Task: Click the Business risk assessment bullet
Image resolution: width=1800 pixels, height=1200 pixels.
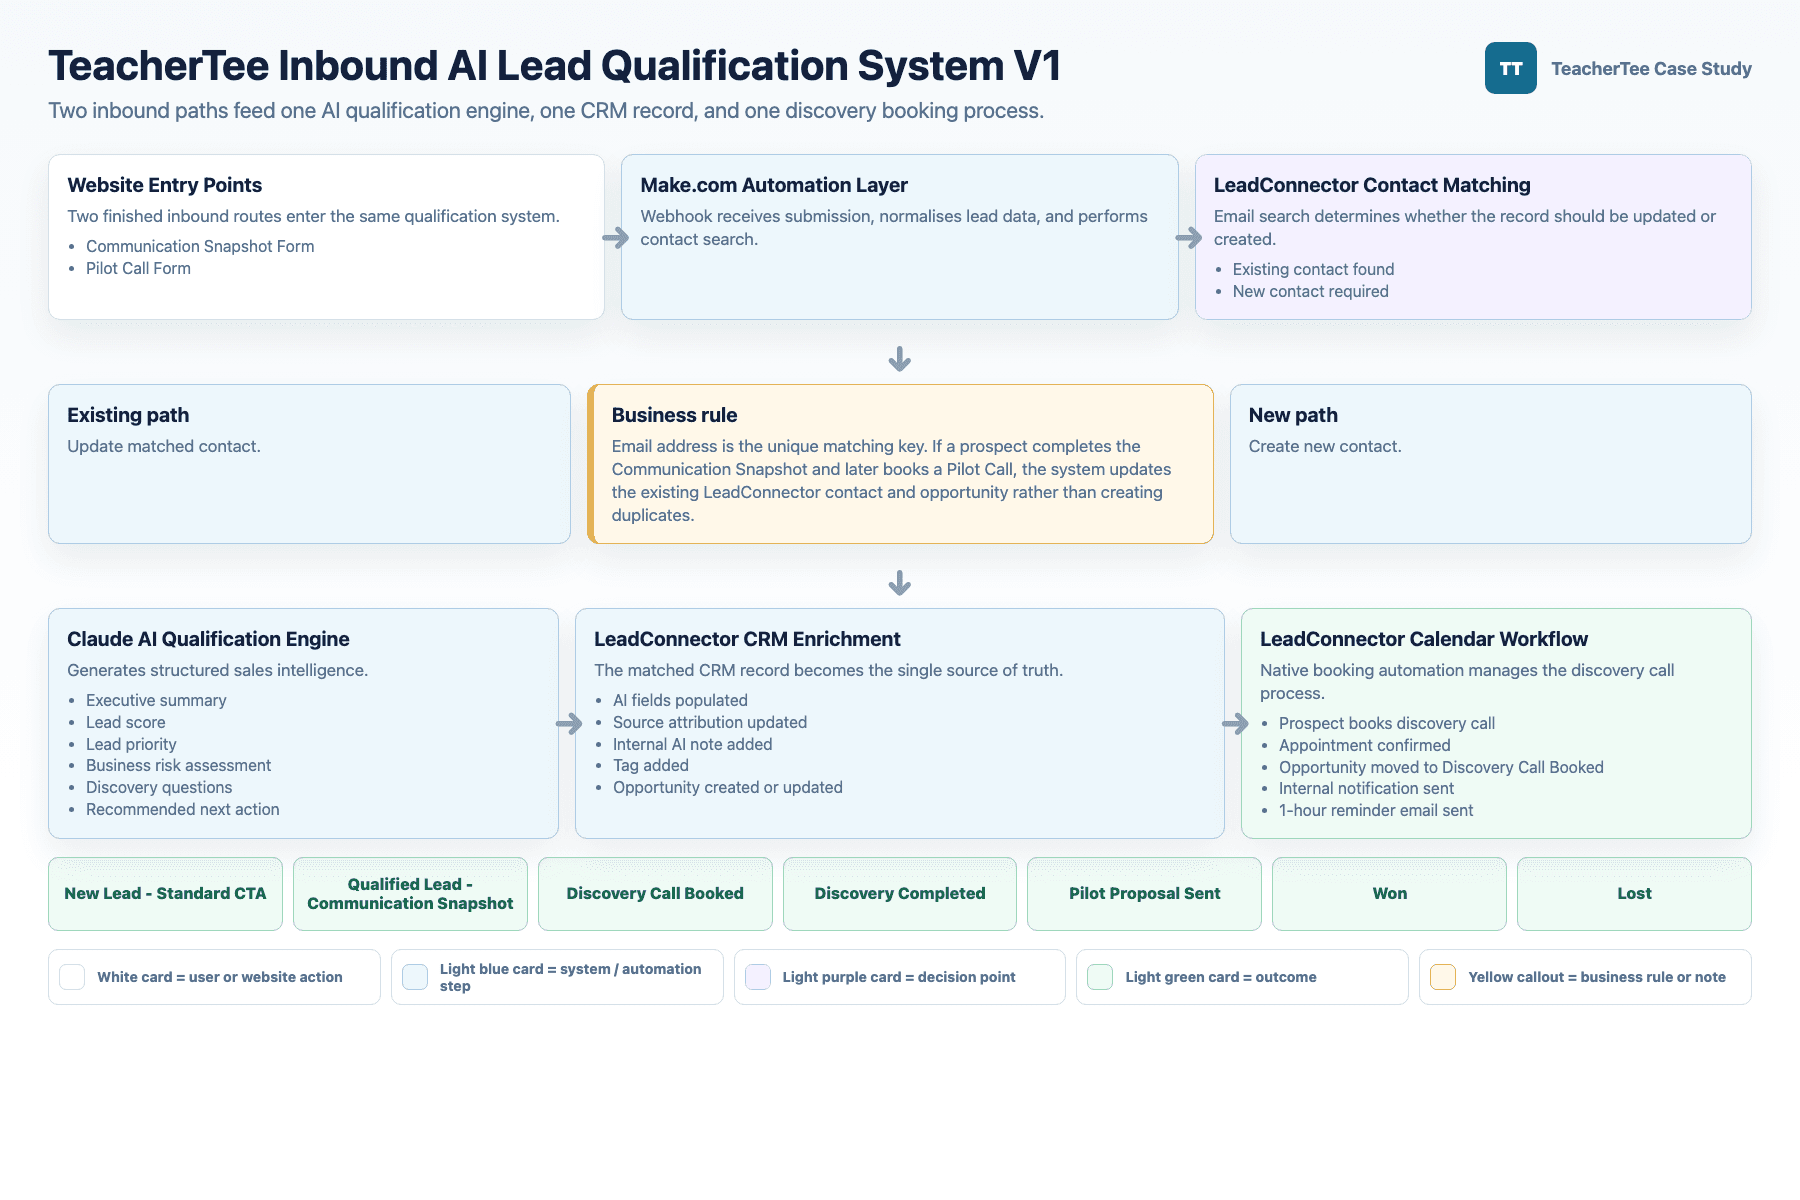Action: (178, 765)
